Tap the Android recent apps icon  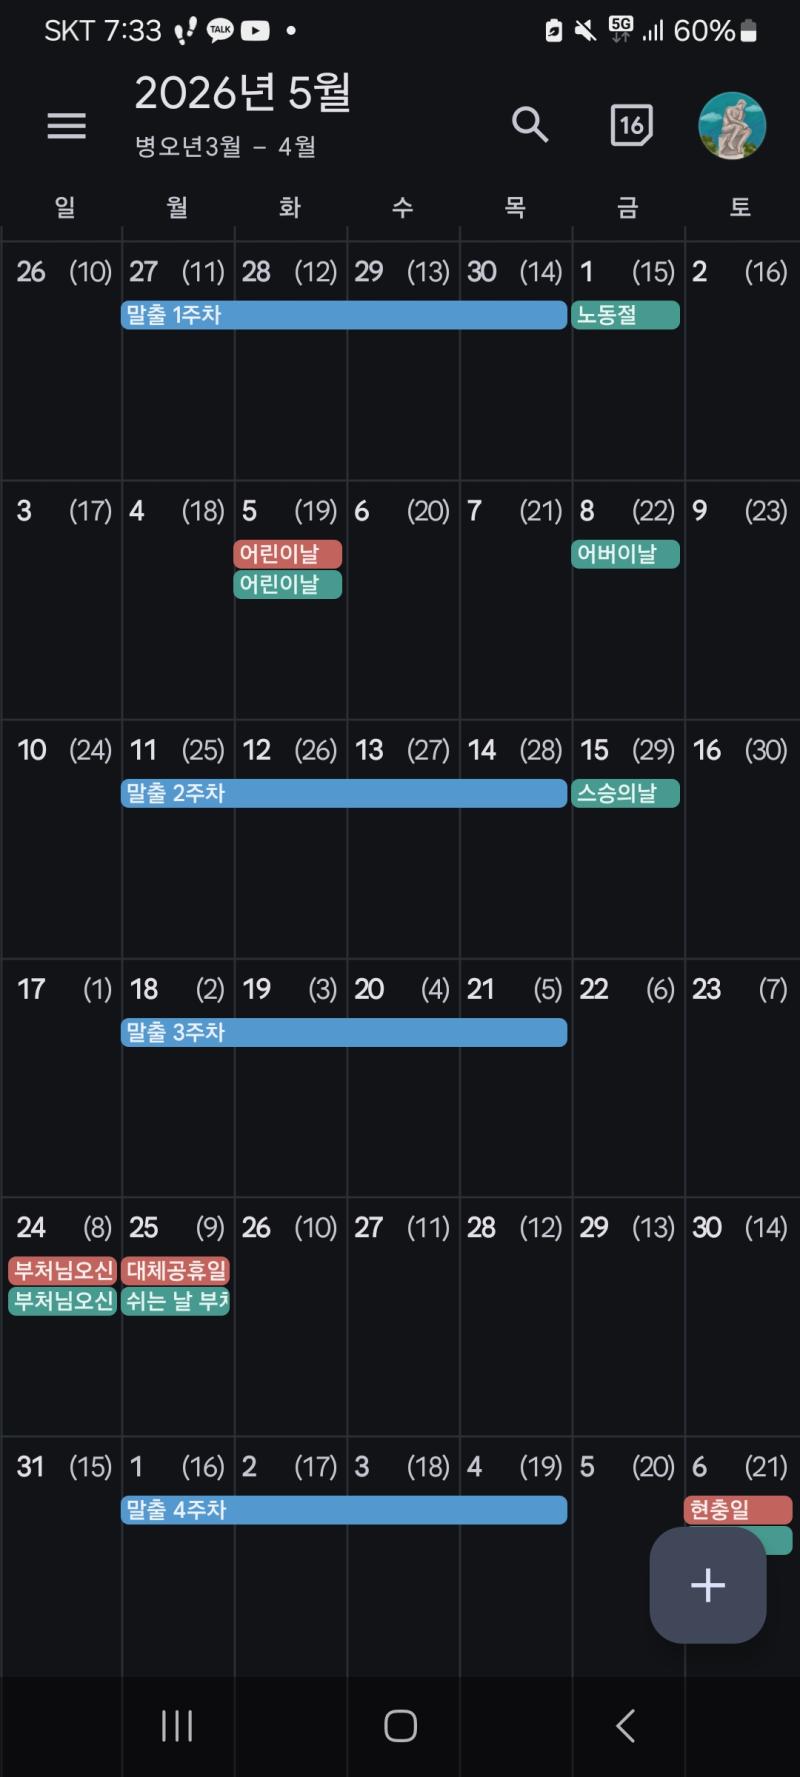click(x=177, y=1726)
